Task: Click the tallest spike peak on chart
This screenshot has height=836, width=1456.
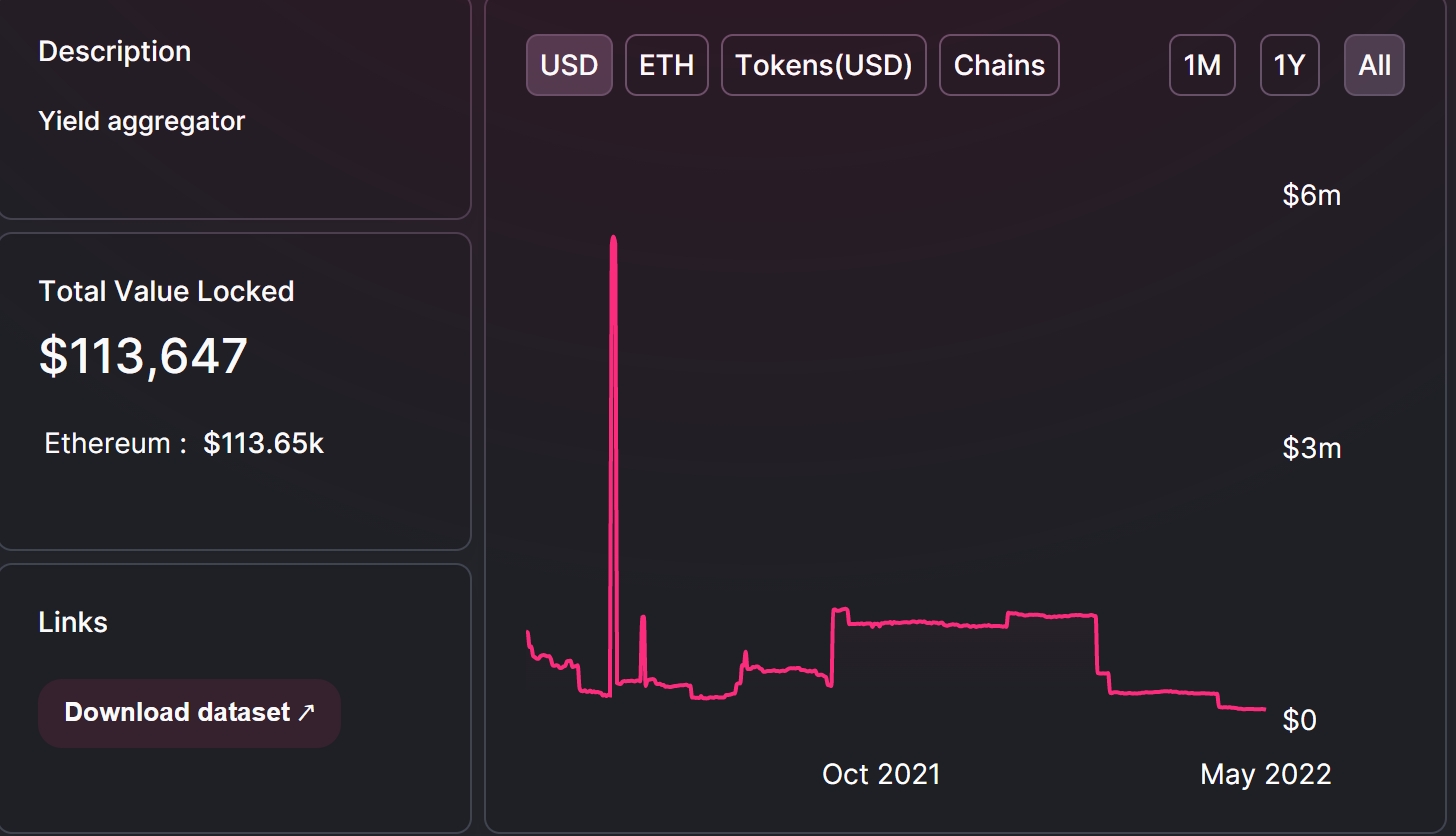Action: pyautogui.click(x=613, y=239)
